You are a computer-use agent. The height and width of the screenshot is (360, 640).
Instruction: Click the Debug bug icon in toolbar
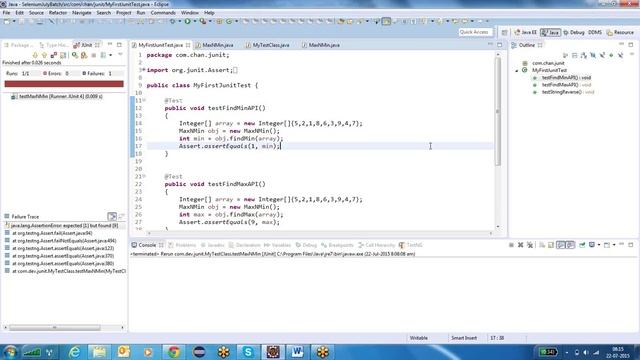point(173,21)
